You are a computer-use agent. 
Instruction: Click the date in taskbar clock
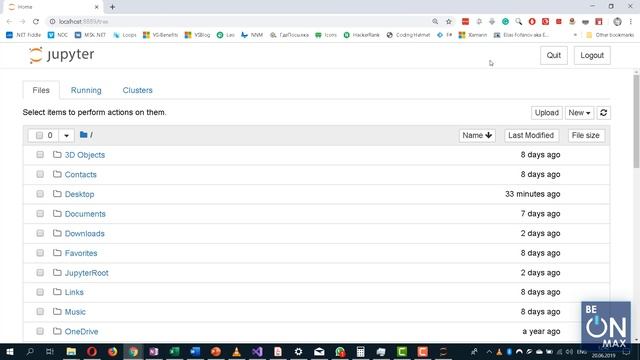(603, 356)
